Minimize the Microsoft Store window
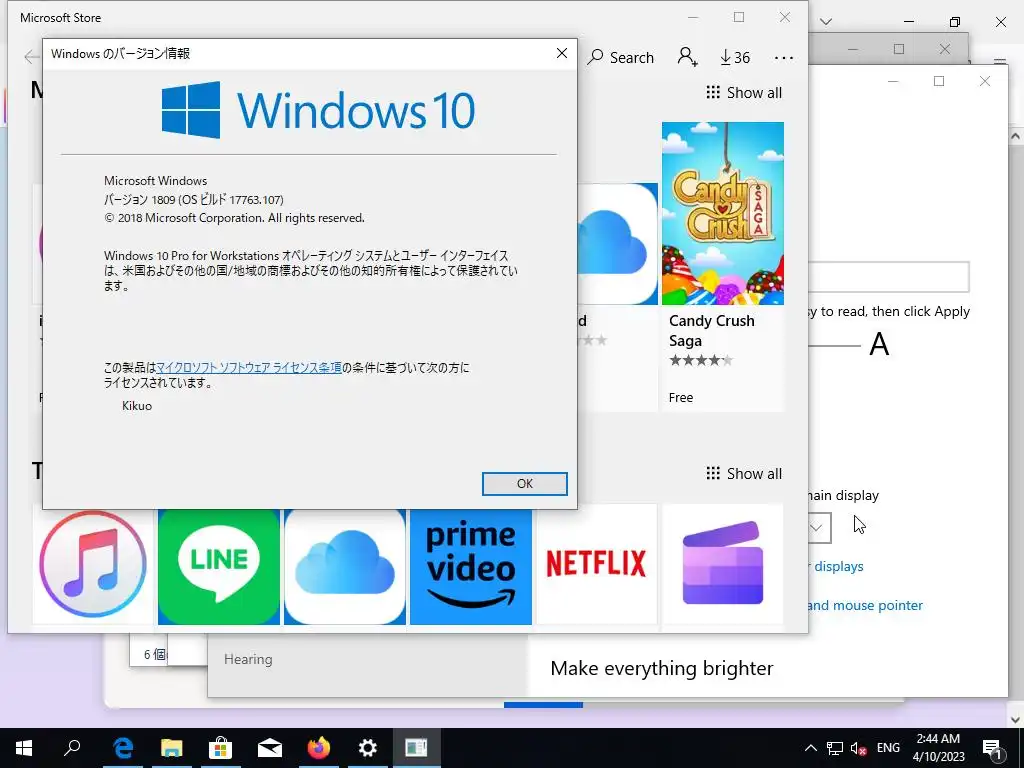Image resolution: width=1024 pixels, height=768 pixels. pos(693,18)
